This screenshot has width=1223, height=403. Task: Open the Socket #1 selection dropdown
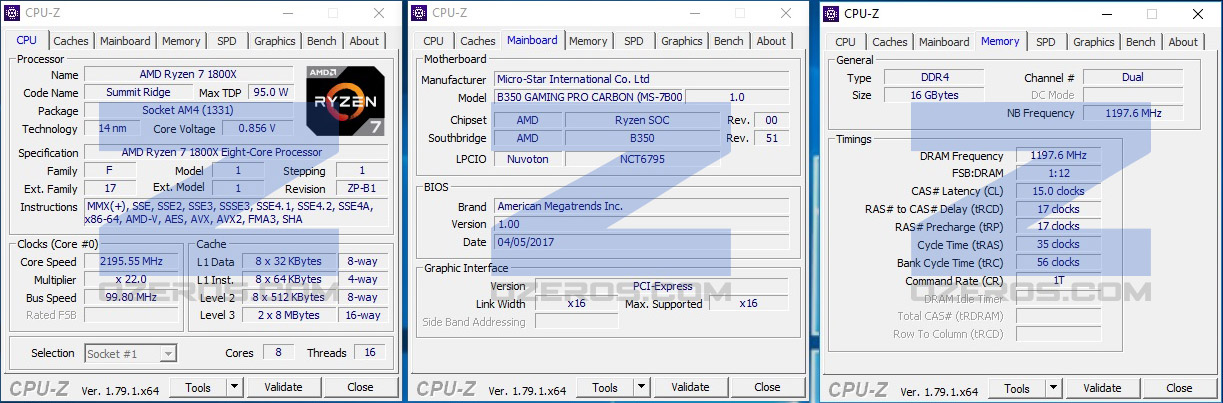click(x=130, y=353)
